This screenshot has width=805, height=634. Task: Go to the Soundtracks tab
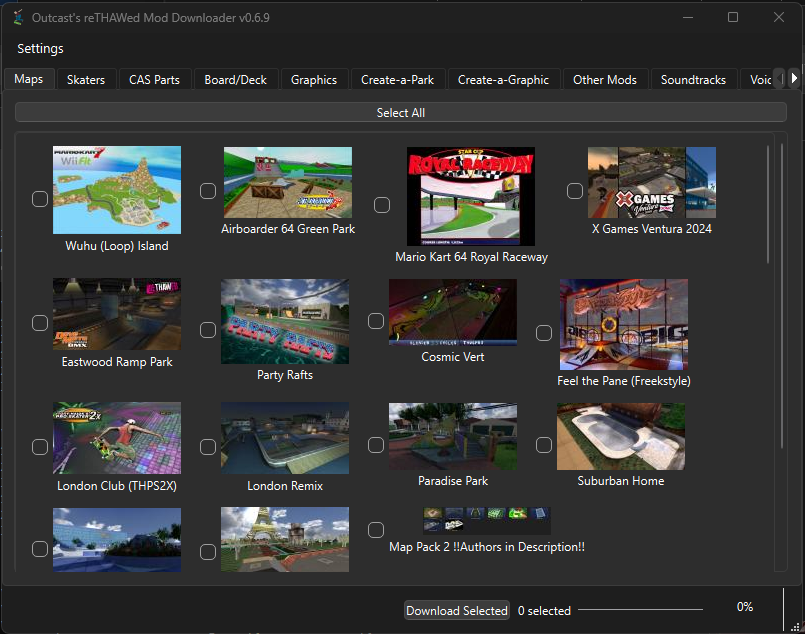tap(693, 80)
